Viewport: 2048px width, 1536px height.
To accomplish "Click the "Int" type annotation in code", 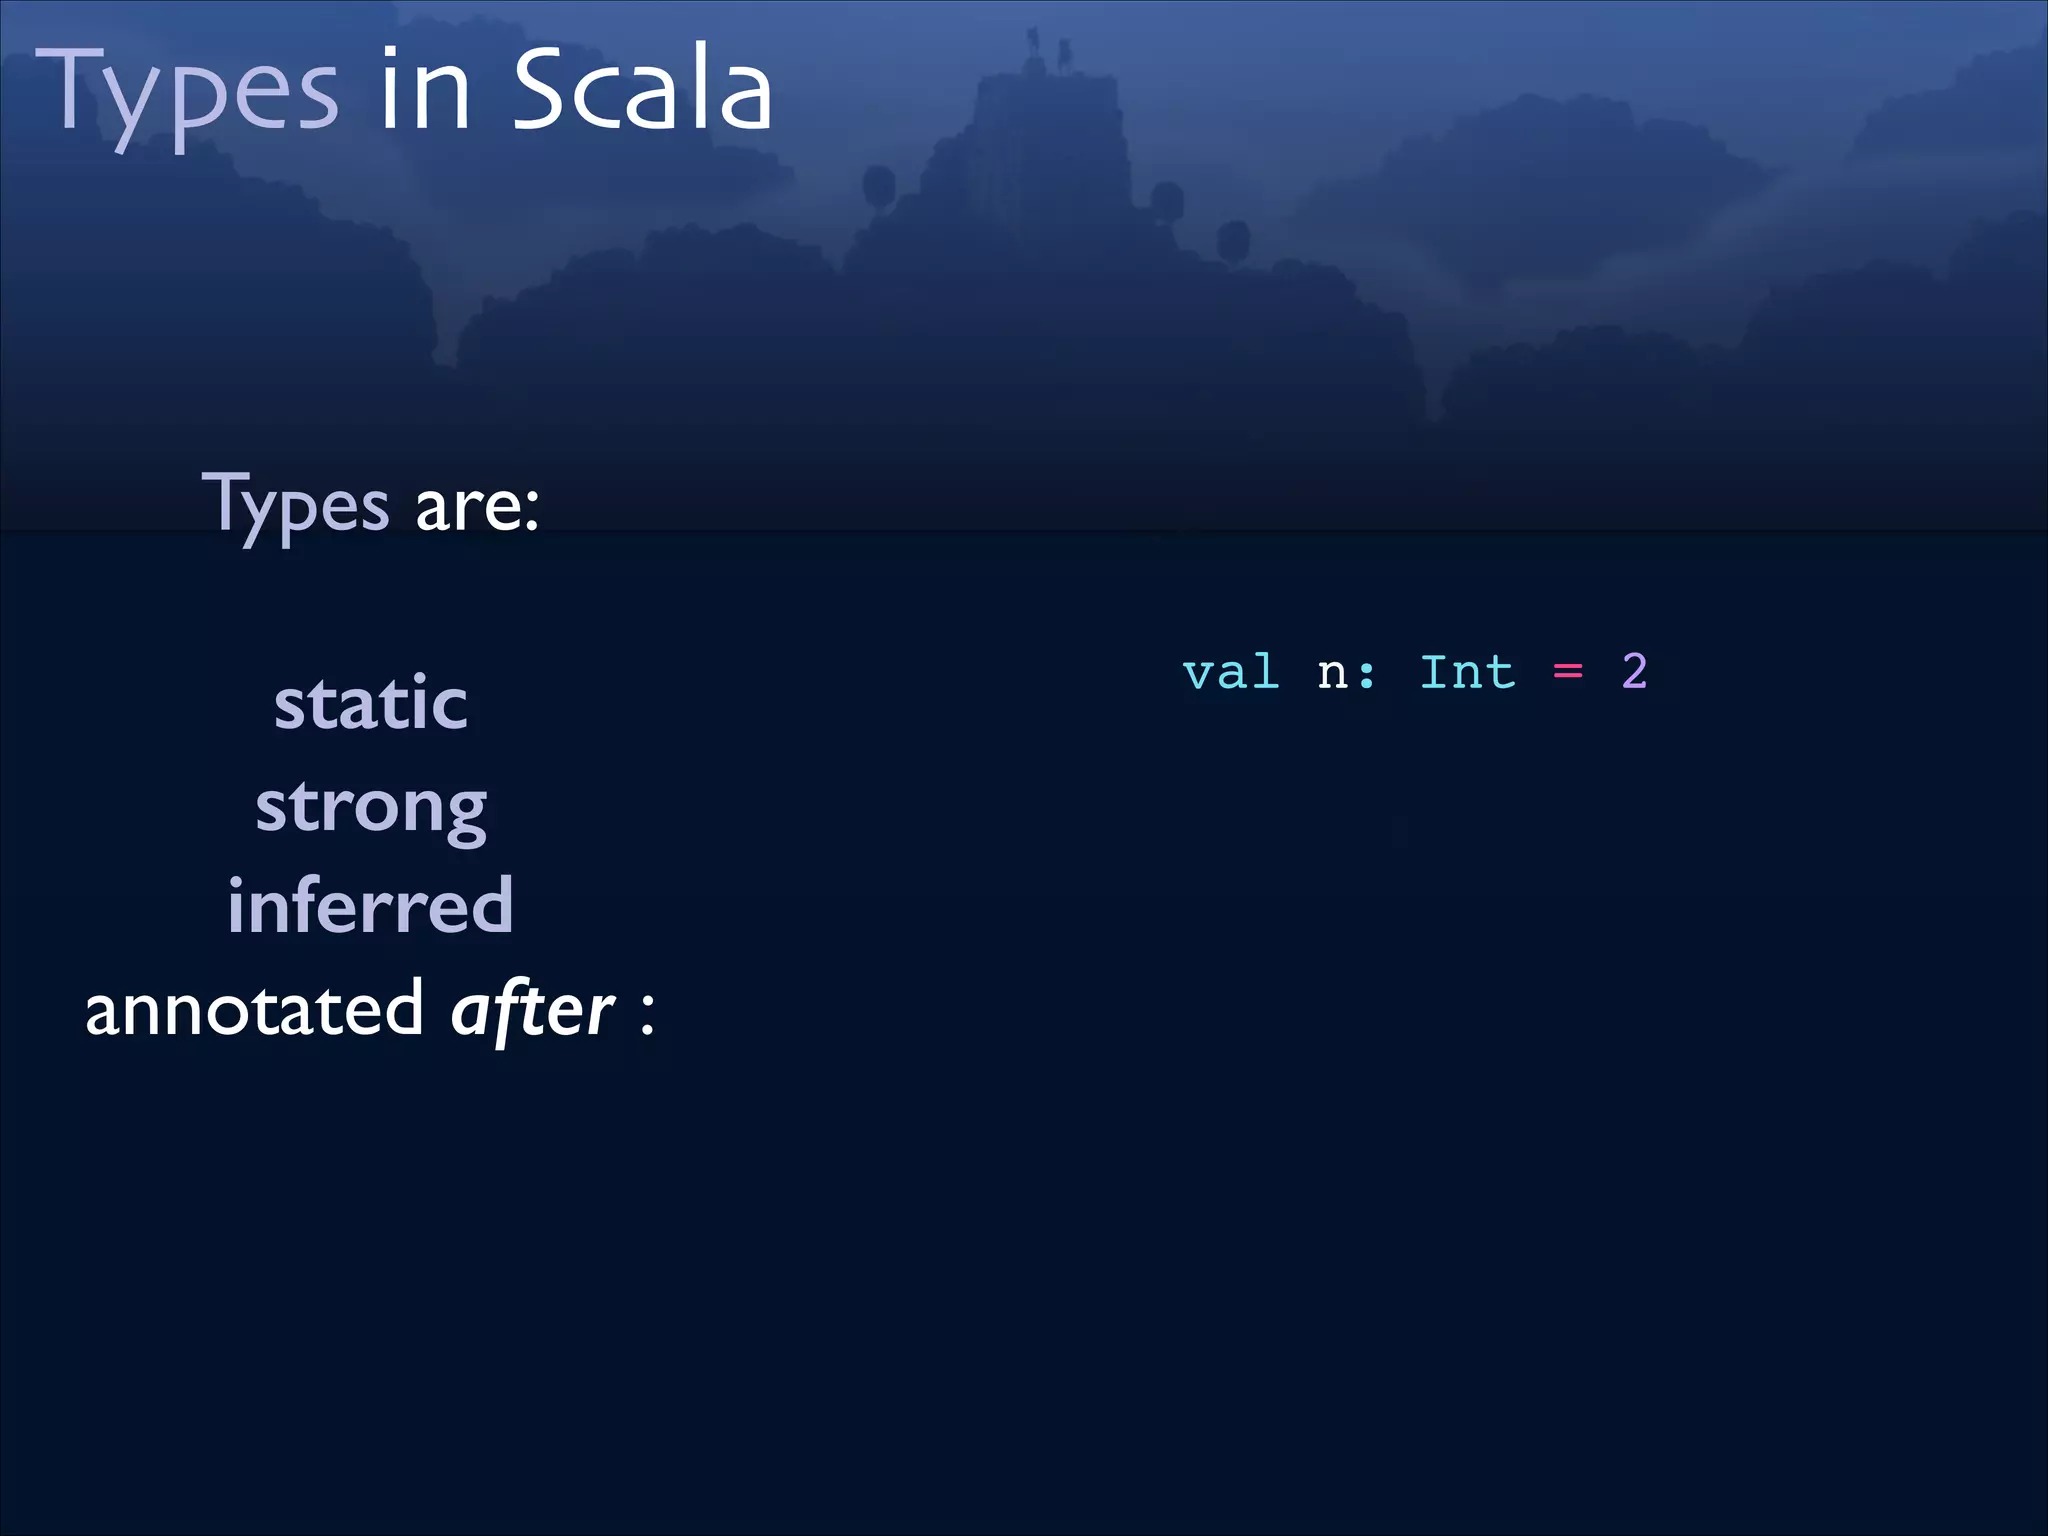I will [1467, 672].
